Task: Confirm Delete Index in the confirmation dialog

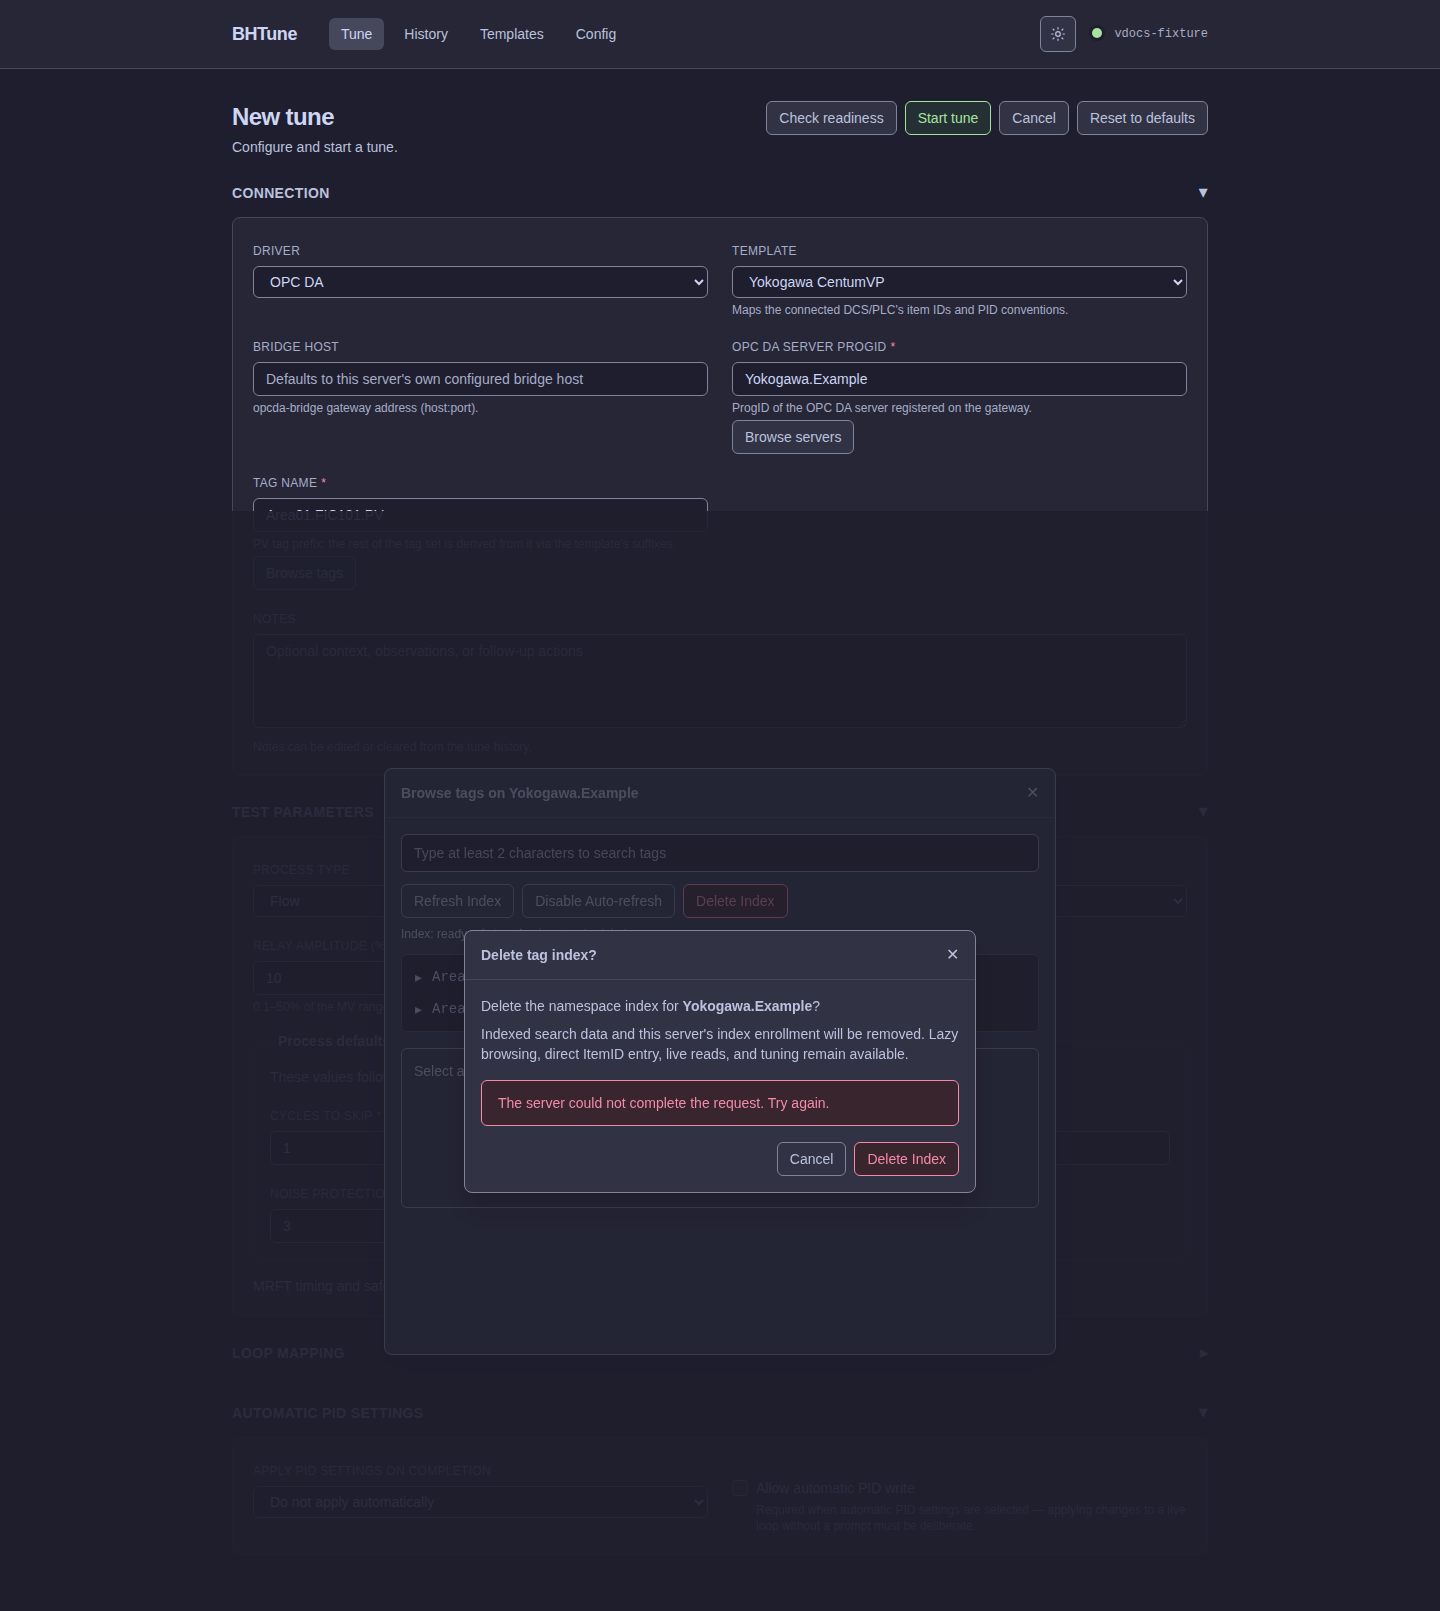Action: pyautogui.click(x=906, y=1159)
